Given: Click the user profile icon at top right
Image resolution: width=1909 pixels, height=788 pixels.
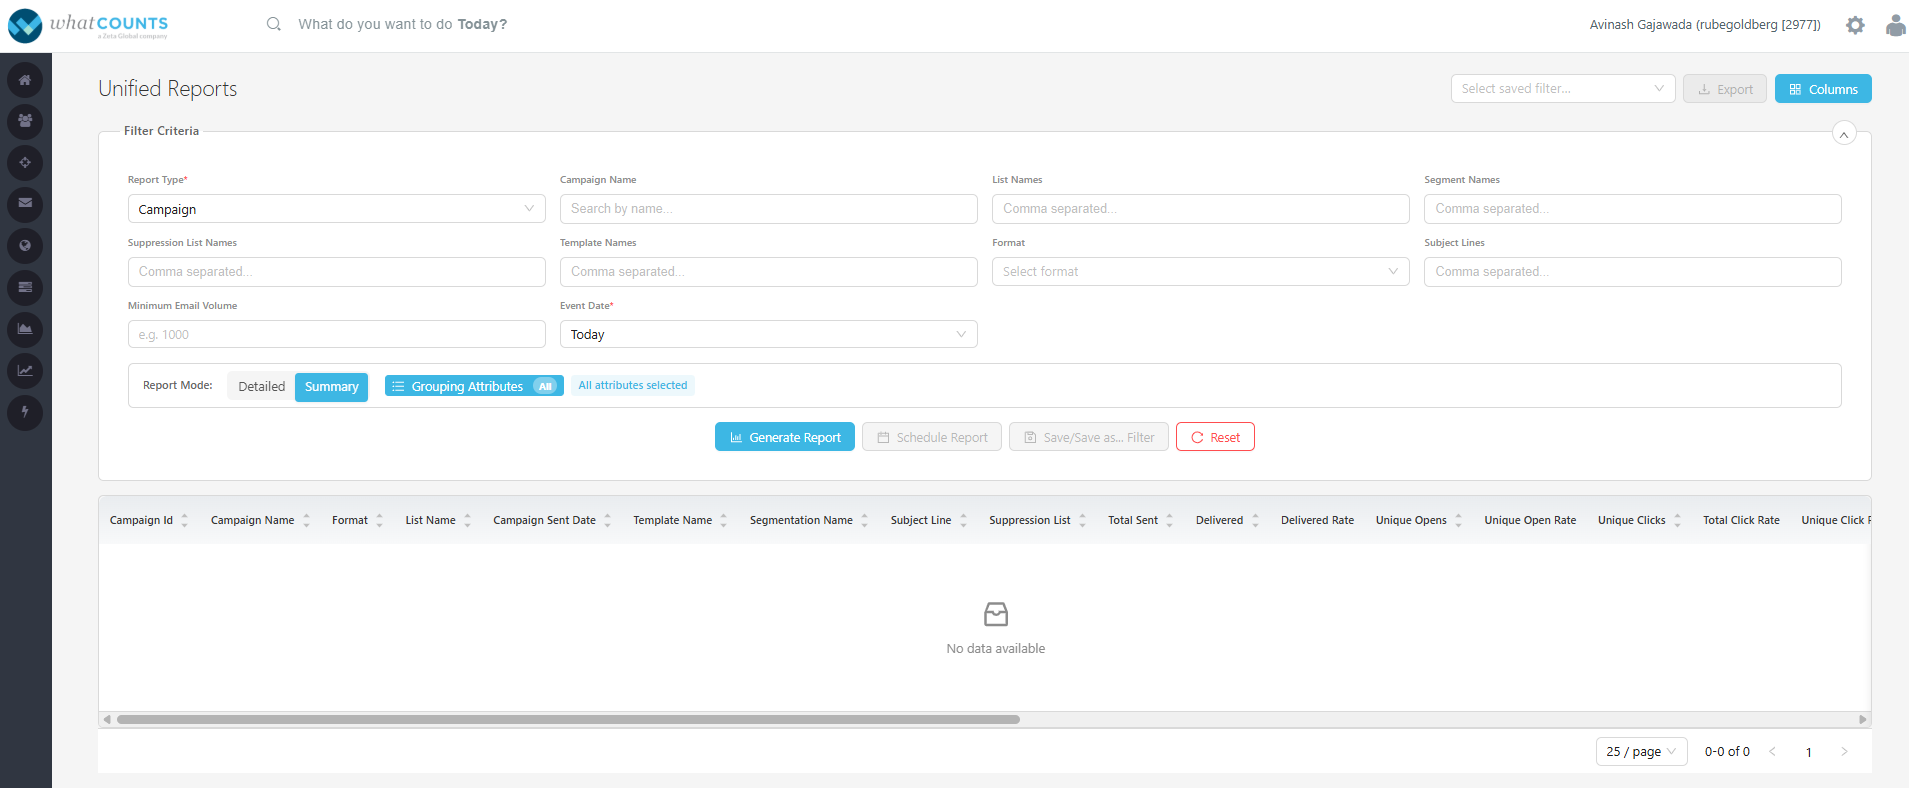Looking at the screenshot, I should click(1896, 25).
